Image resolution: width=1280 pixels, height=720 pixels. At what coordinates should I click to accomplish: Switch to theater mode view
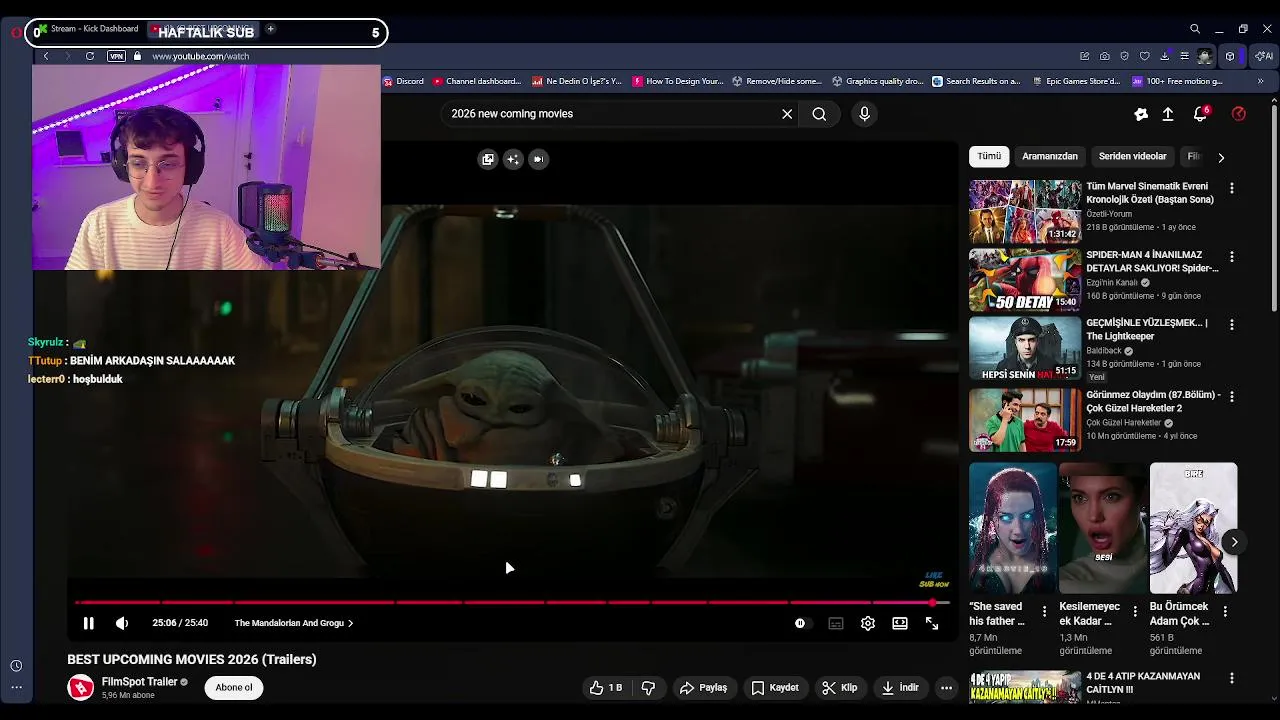click(900, 623)
